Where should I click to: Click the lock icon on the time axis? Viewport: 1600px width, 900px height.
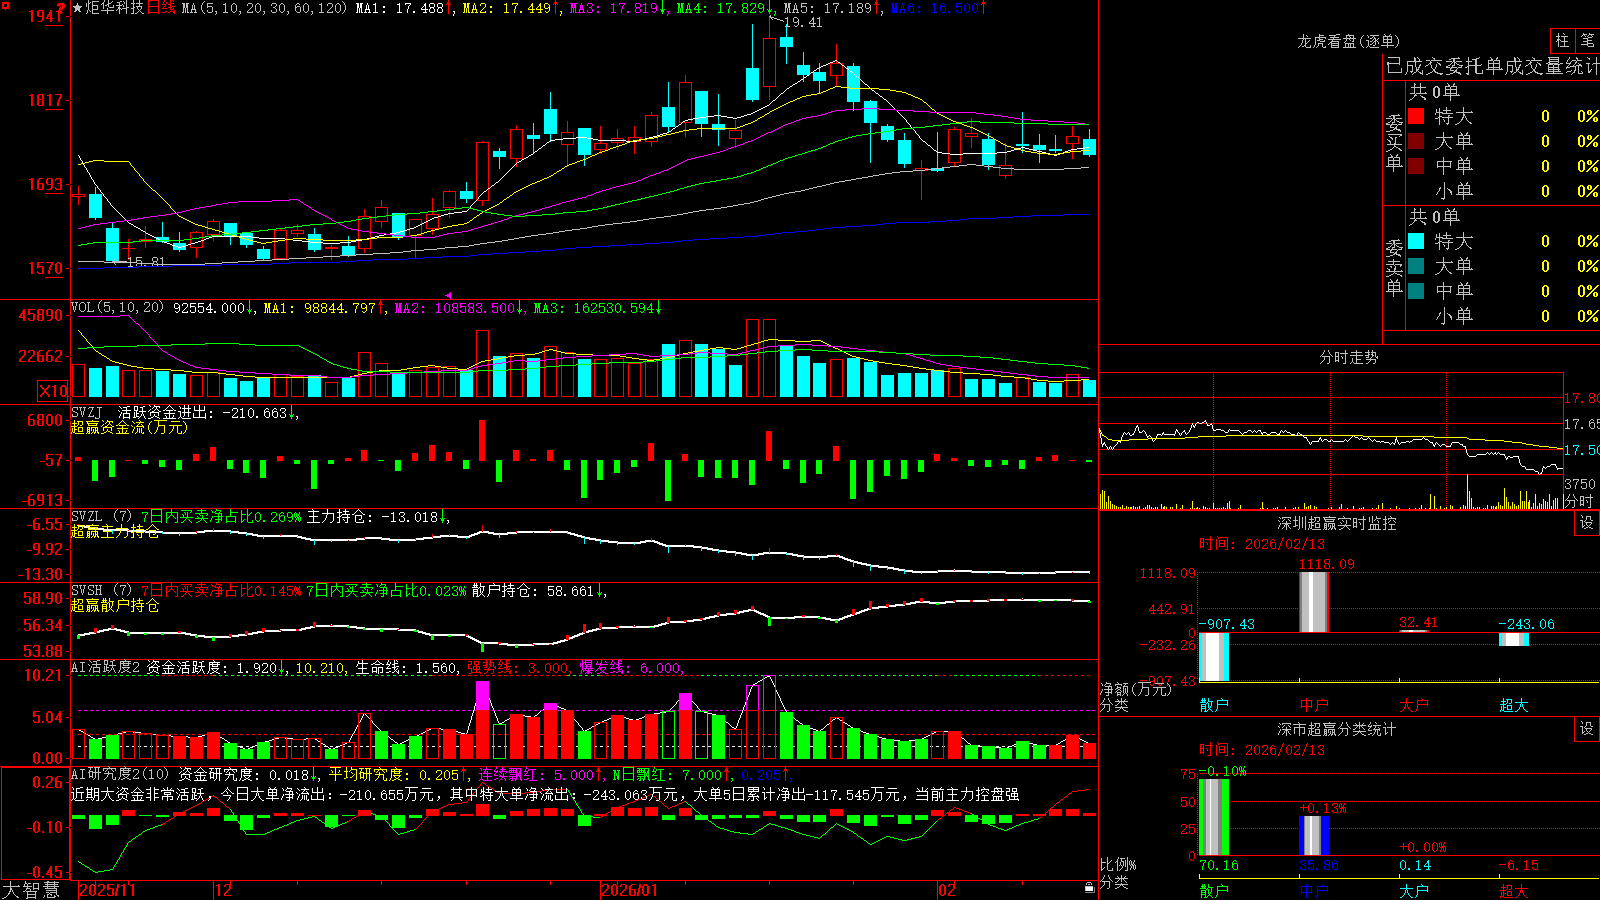pos(1089,888)
